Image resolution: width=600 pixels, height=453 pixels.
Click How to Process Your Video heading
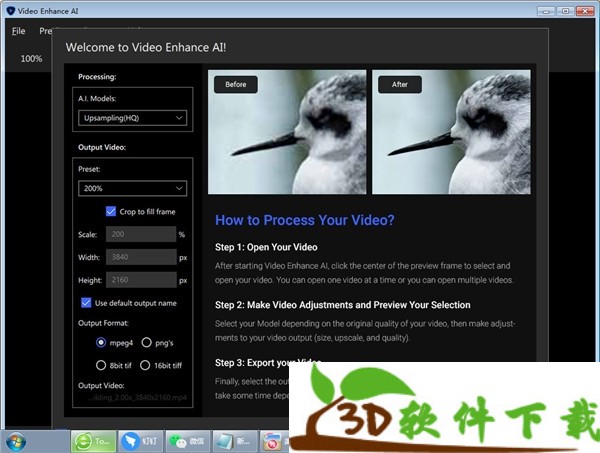[x=305, y=220]
